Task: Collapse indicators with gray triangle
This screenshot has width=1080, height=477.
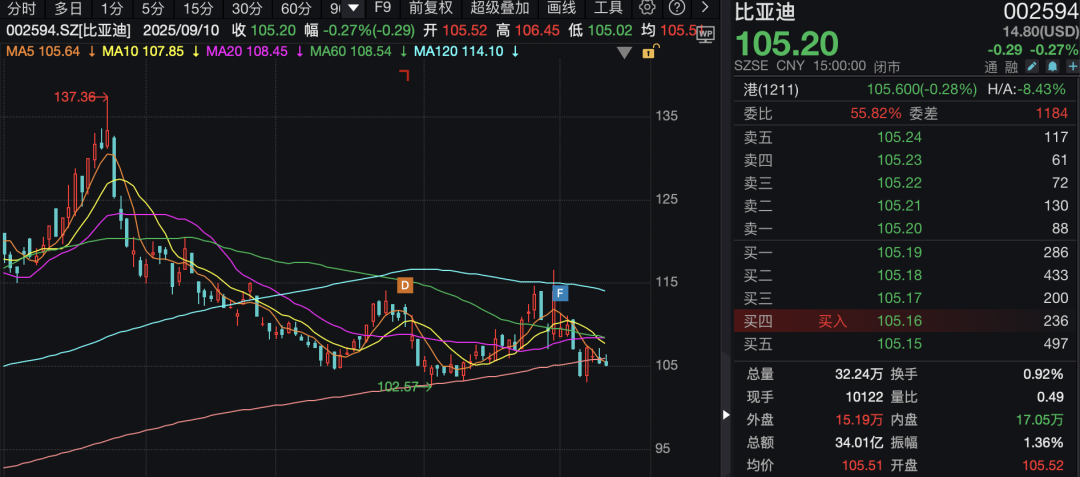Action: click(625, 52)
